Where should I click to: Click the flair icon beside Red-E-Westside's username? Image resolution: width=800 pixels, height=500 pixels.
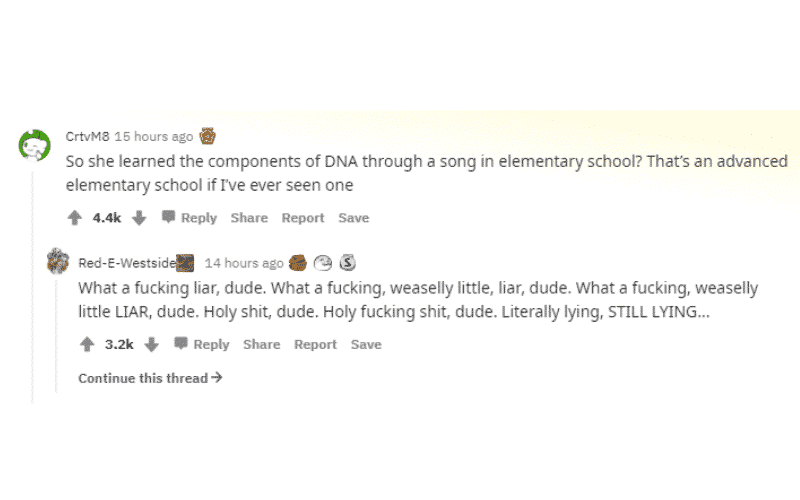click(185, 263)
